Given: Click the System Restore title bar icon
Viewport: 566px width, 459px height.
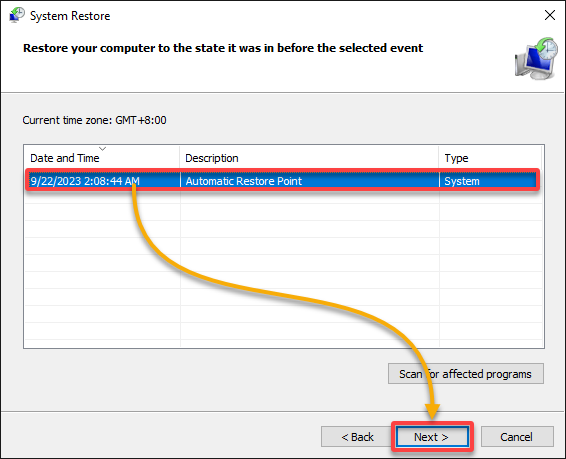Looking at the screenshot, I should (17, 16).
